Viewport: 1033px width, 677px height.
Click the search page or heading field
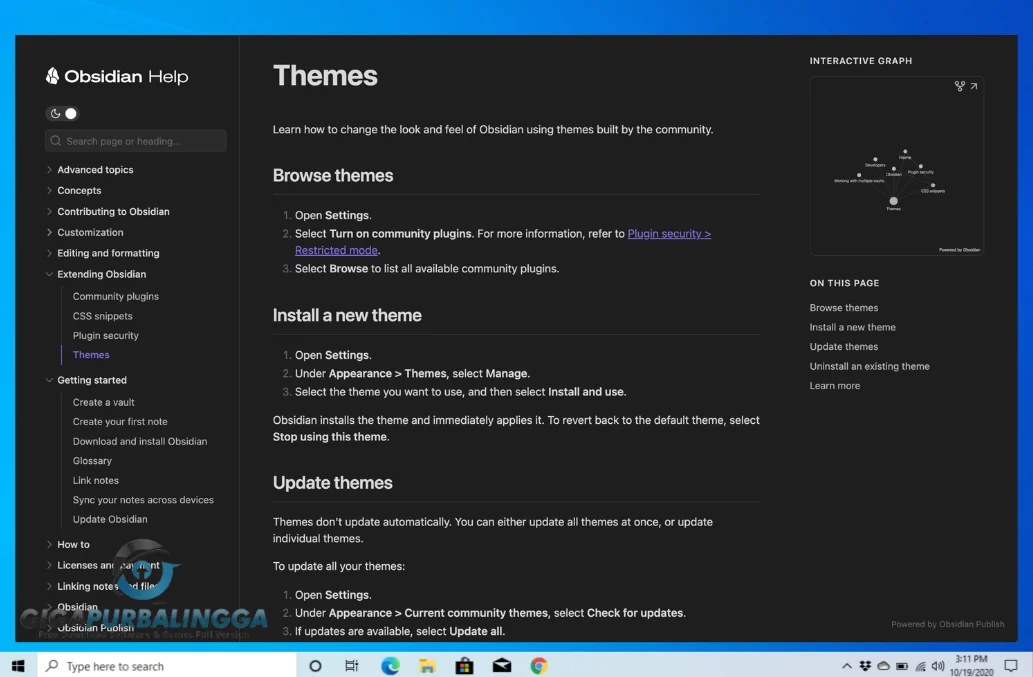click(136, 141)
